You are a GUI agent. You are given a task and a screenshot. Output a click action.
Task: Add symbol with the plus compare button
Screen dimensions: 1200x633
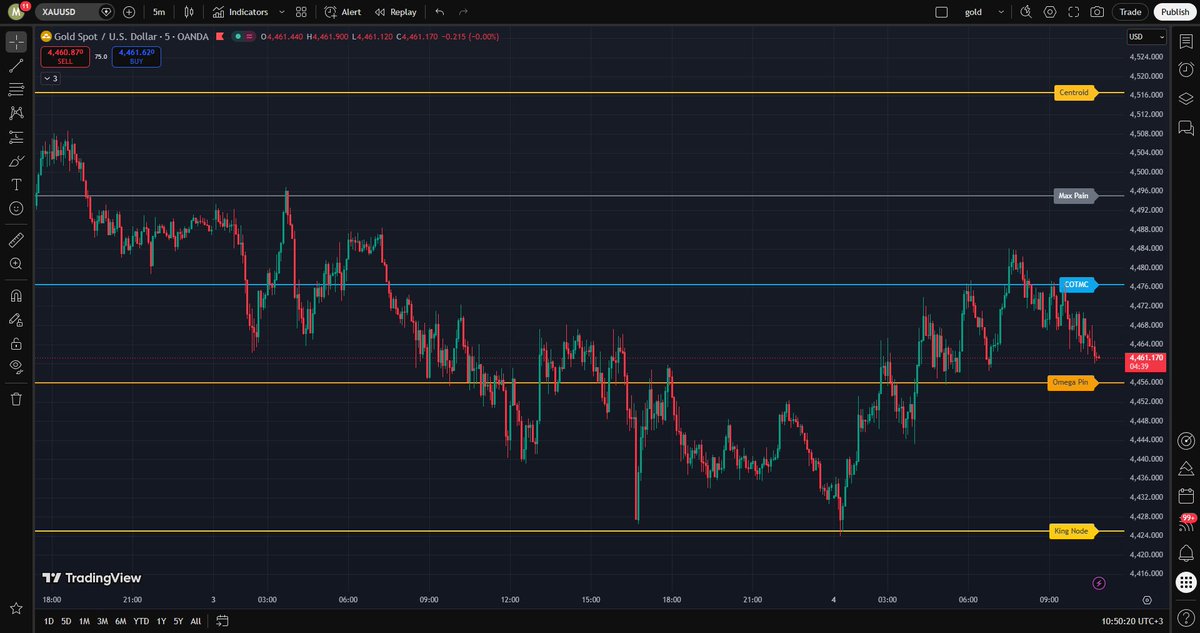pyautogui.click(x=129, y=12)
